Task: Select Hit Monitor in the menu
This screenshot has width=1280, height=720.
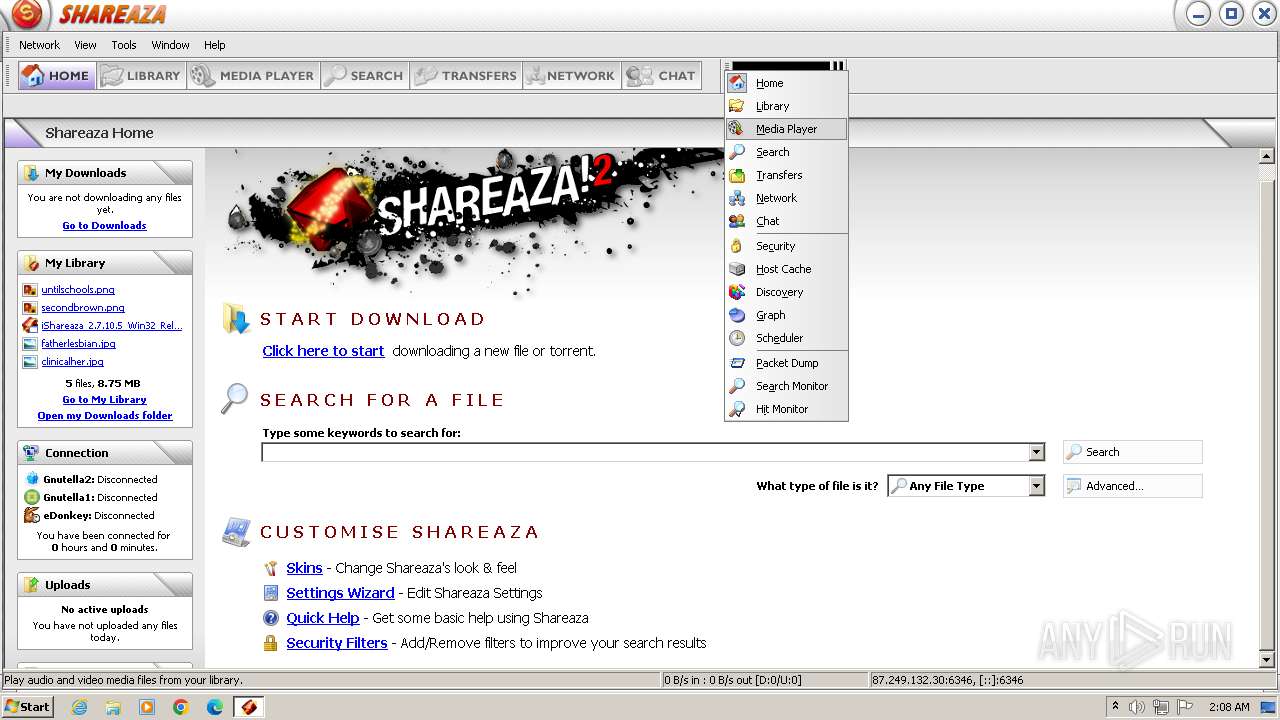Action: [x=786, y=409]
